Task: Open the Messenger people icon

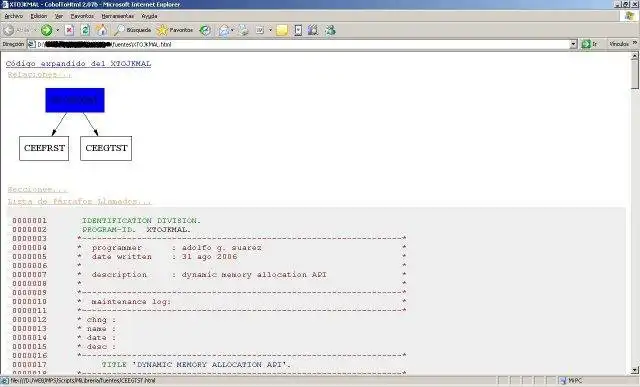Action: [330, 30]
